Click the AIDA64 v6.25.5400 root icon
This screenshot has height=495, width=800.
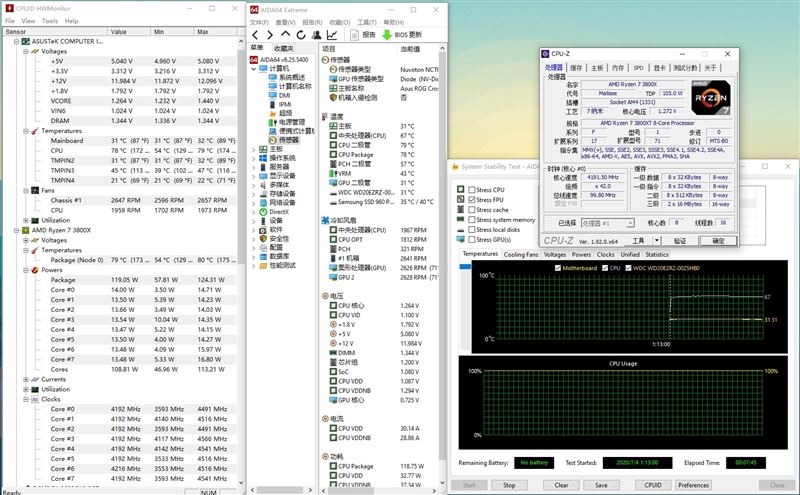coord(254,60)
